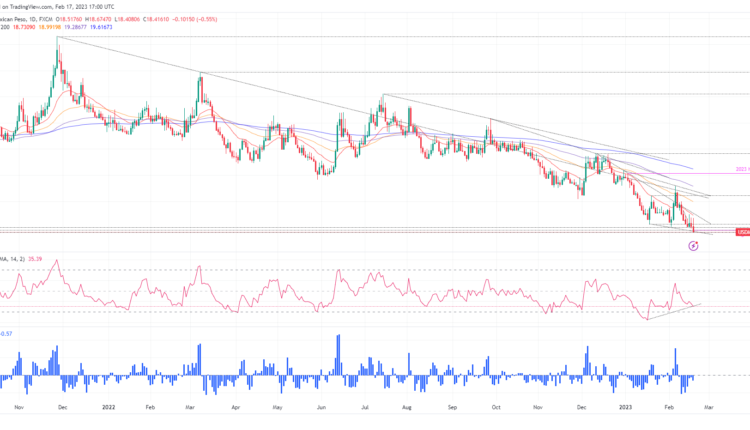Viewport: 750px width, 430px height.
Task: Click the pink 2023 level label
Action: [740, 169]
